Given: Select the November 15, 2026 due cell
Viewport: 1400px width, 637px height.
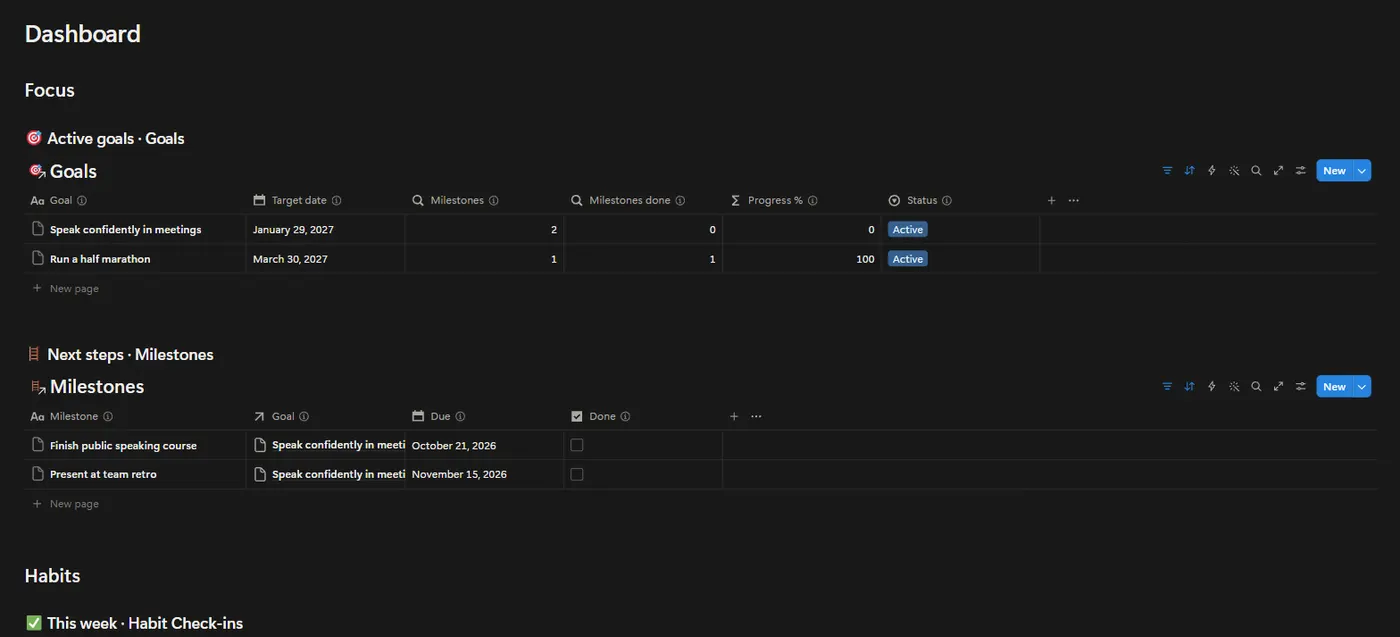Looking at the screenshot, I should coord(484,475).
